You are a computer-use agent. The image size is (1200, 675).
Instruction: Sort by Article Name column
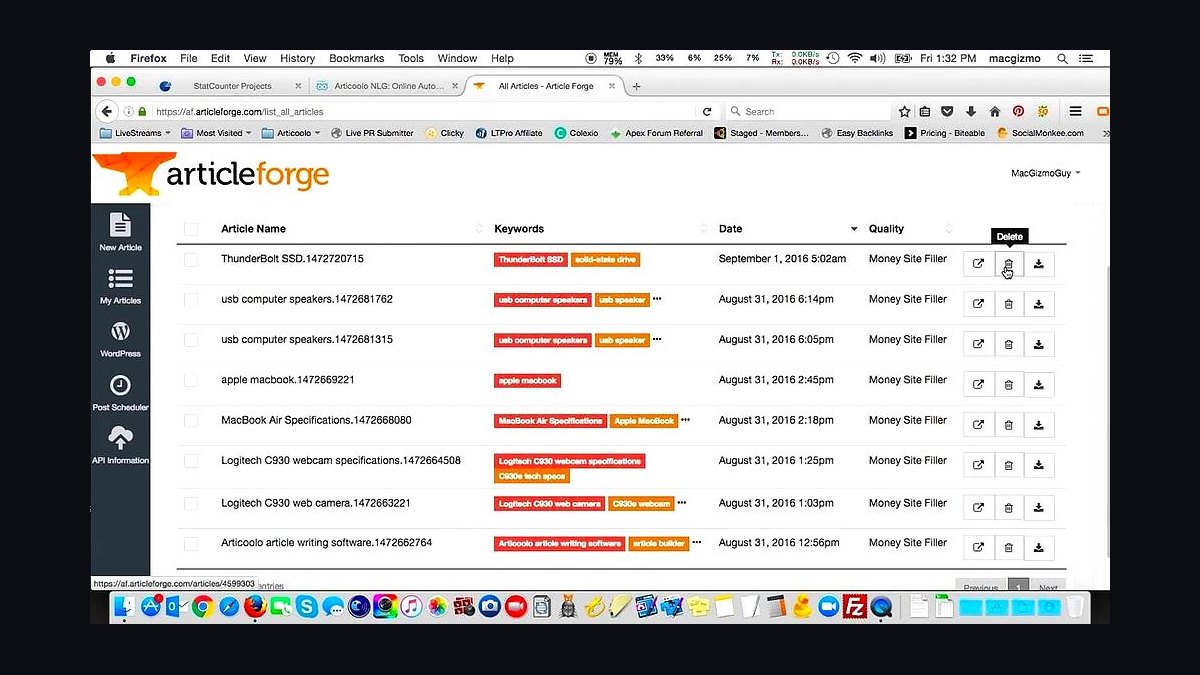(x=253, y=229)
